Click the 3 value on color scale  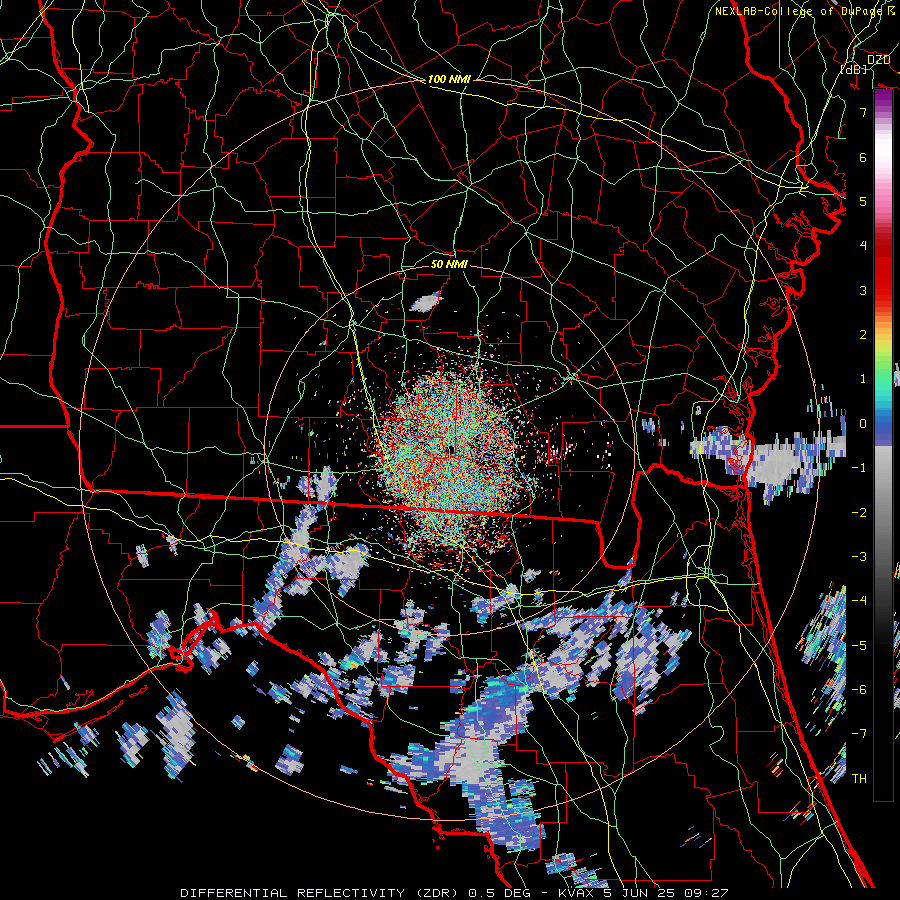point(863,290)
